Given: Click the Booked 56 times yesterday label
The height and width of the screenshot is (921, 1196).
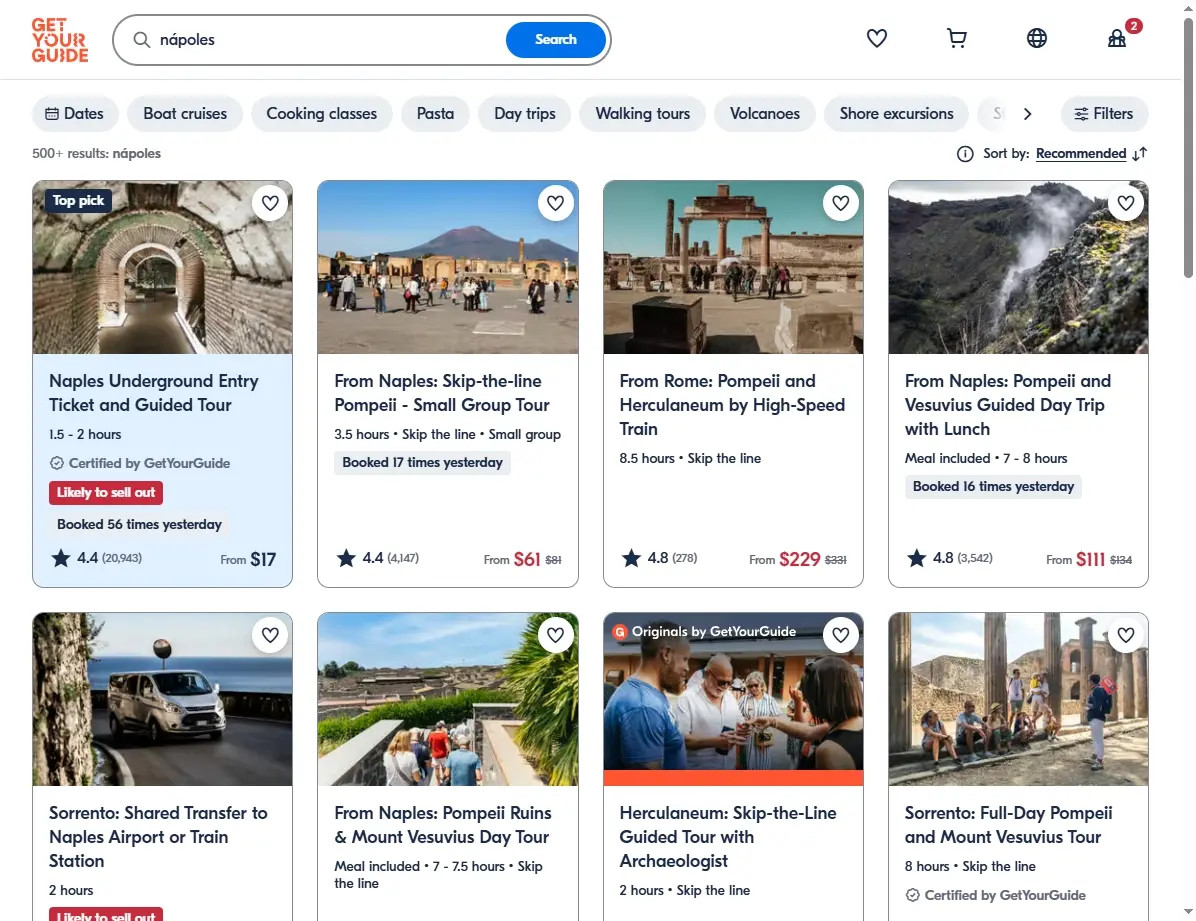Looking at the screenshot, I should click(x=140, y=524).
